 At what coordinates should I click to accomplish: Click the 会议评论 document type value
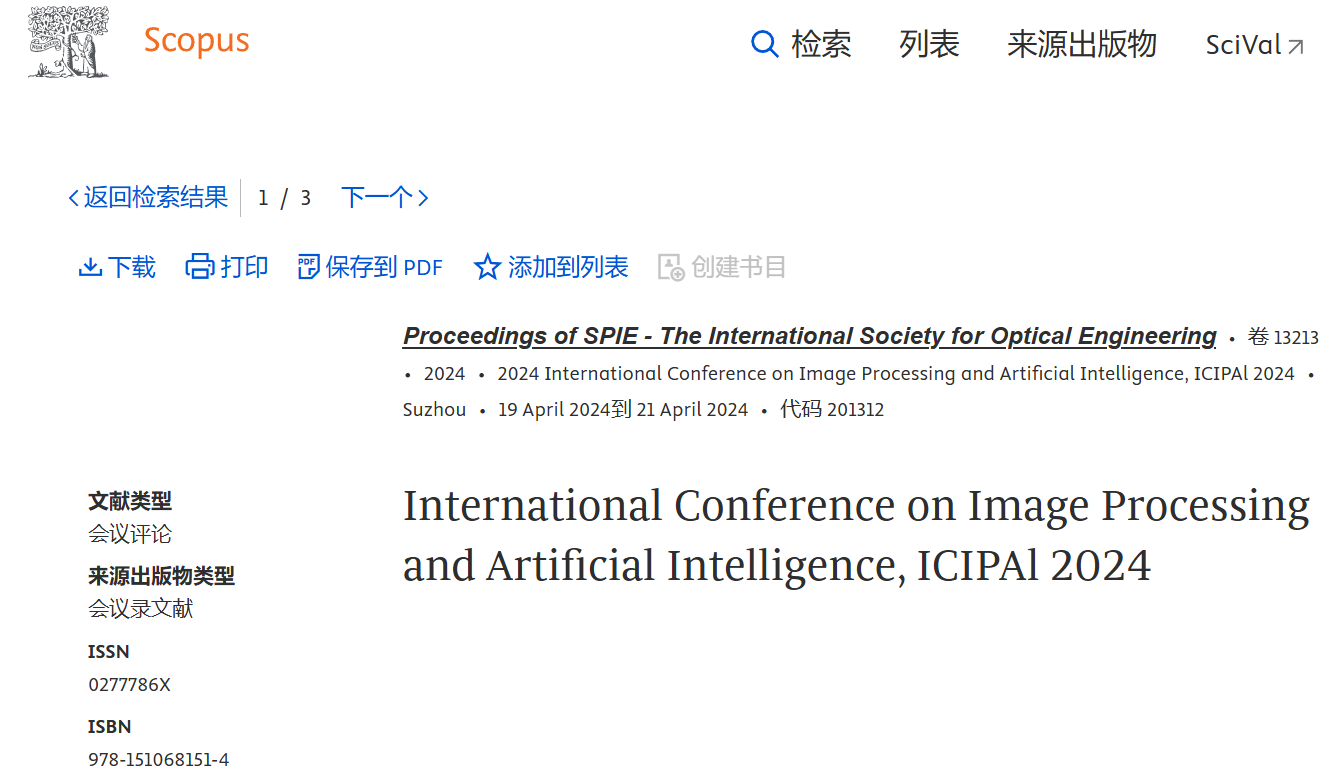(130, 534)
